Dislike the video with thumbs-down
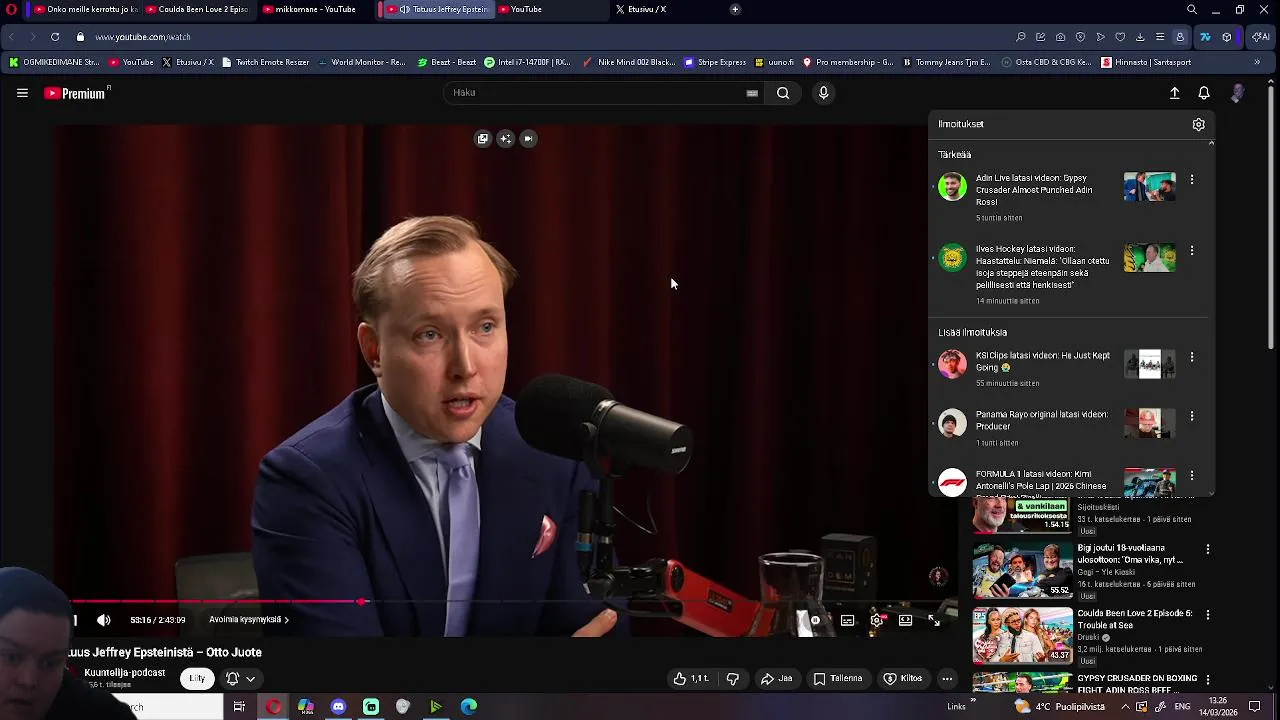 click(x=733, y=679)
